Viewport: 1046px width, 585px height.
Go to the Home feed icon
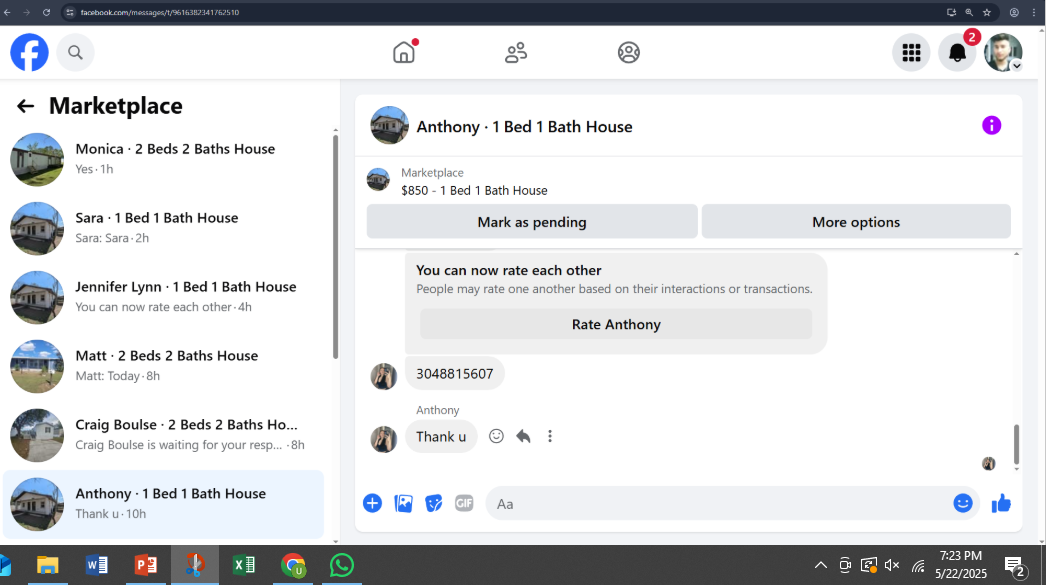point(404,52)
